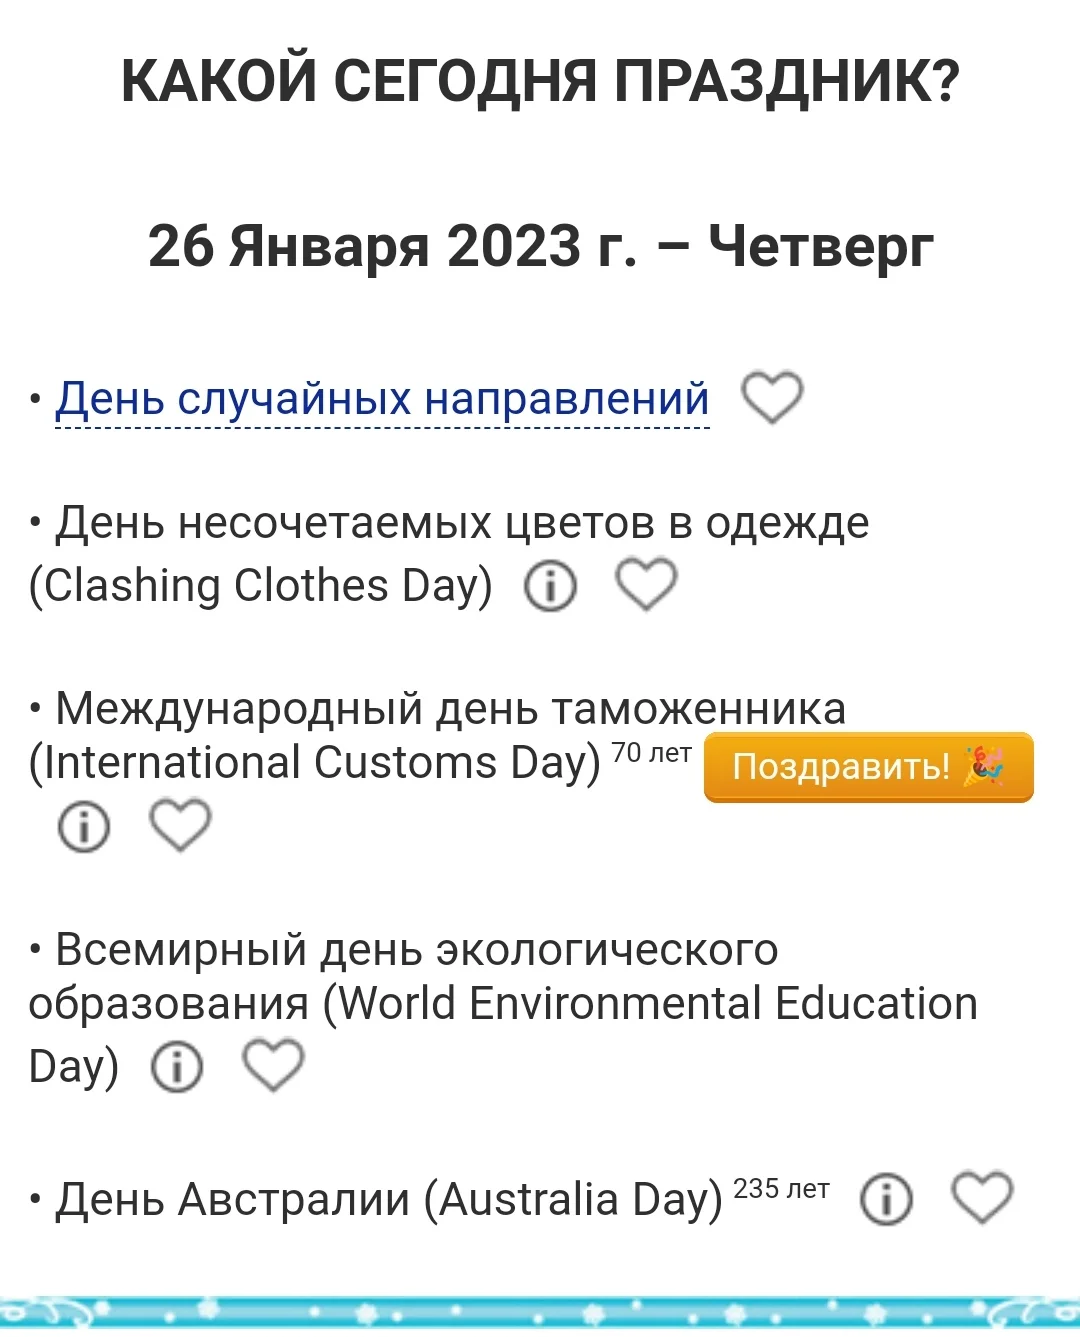Image resolution: width=1080 pixels, height=1337 pixels.
Task: Open the День случайных направлений link
Action: click(x=382, y=399)
